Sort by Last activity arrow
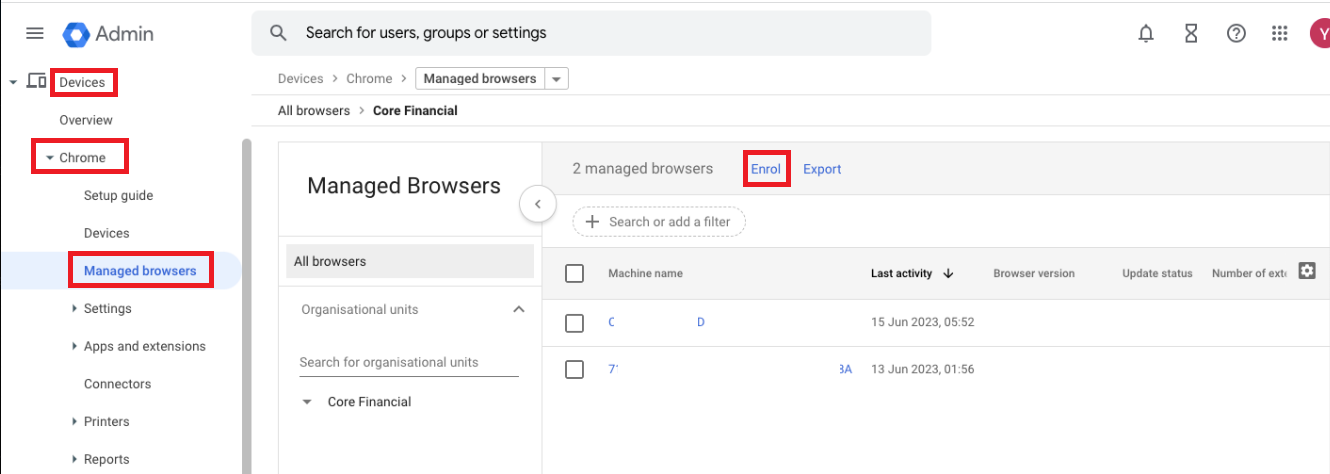This screenshot has height=474, width=1330. 948,273
